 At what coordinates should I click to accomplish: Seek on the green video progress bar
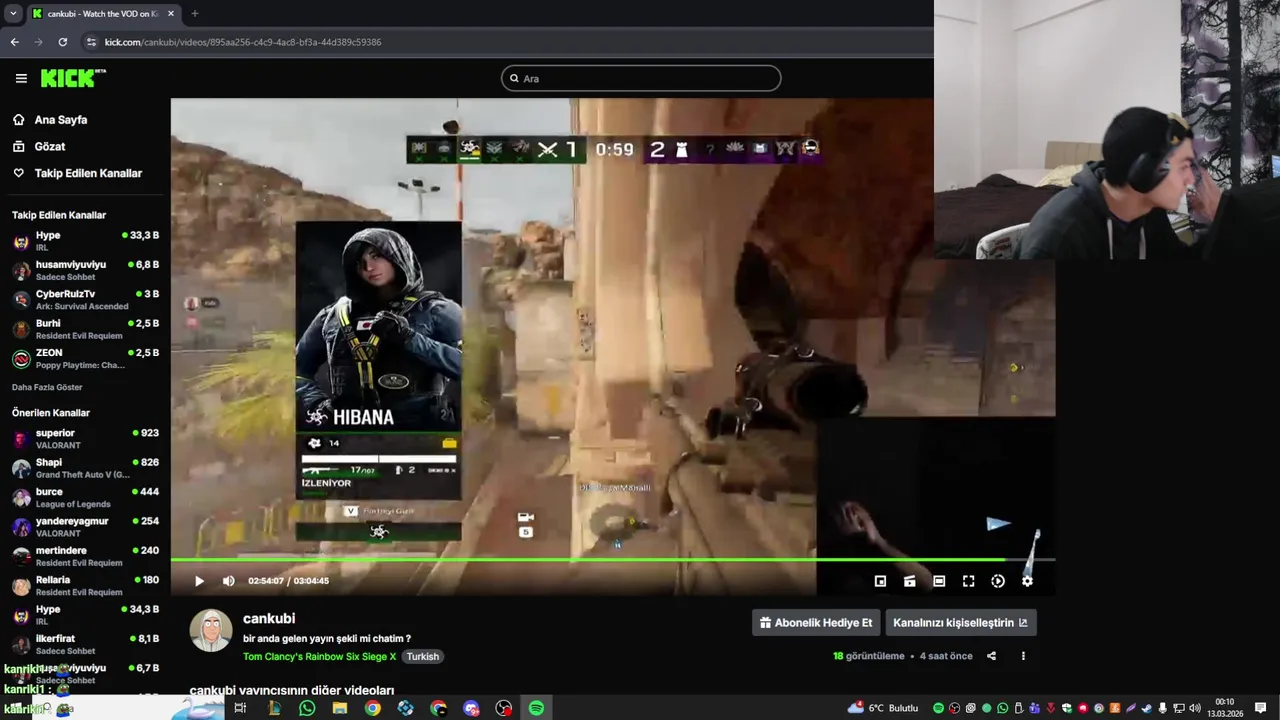click(x=612, y=560)
